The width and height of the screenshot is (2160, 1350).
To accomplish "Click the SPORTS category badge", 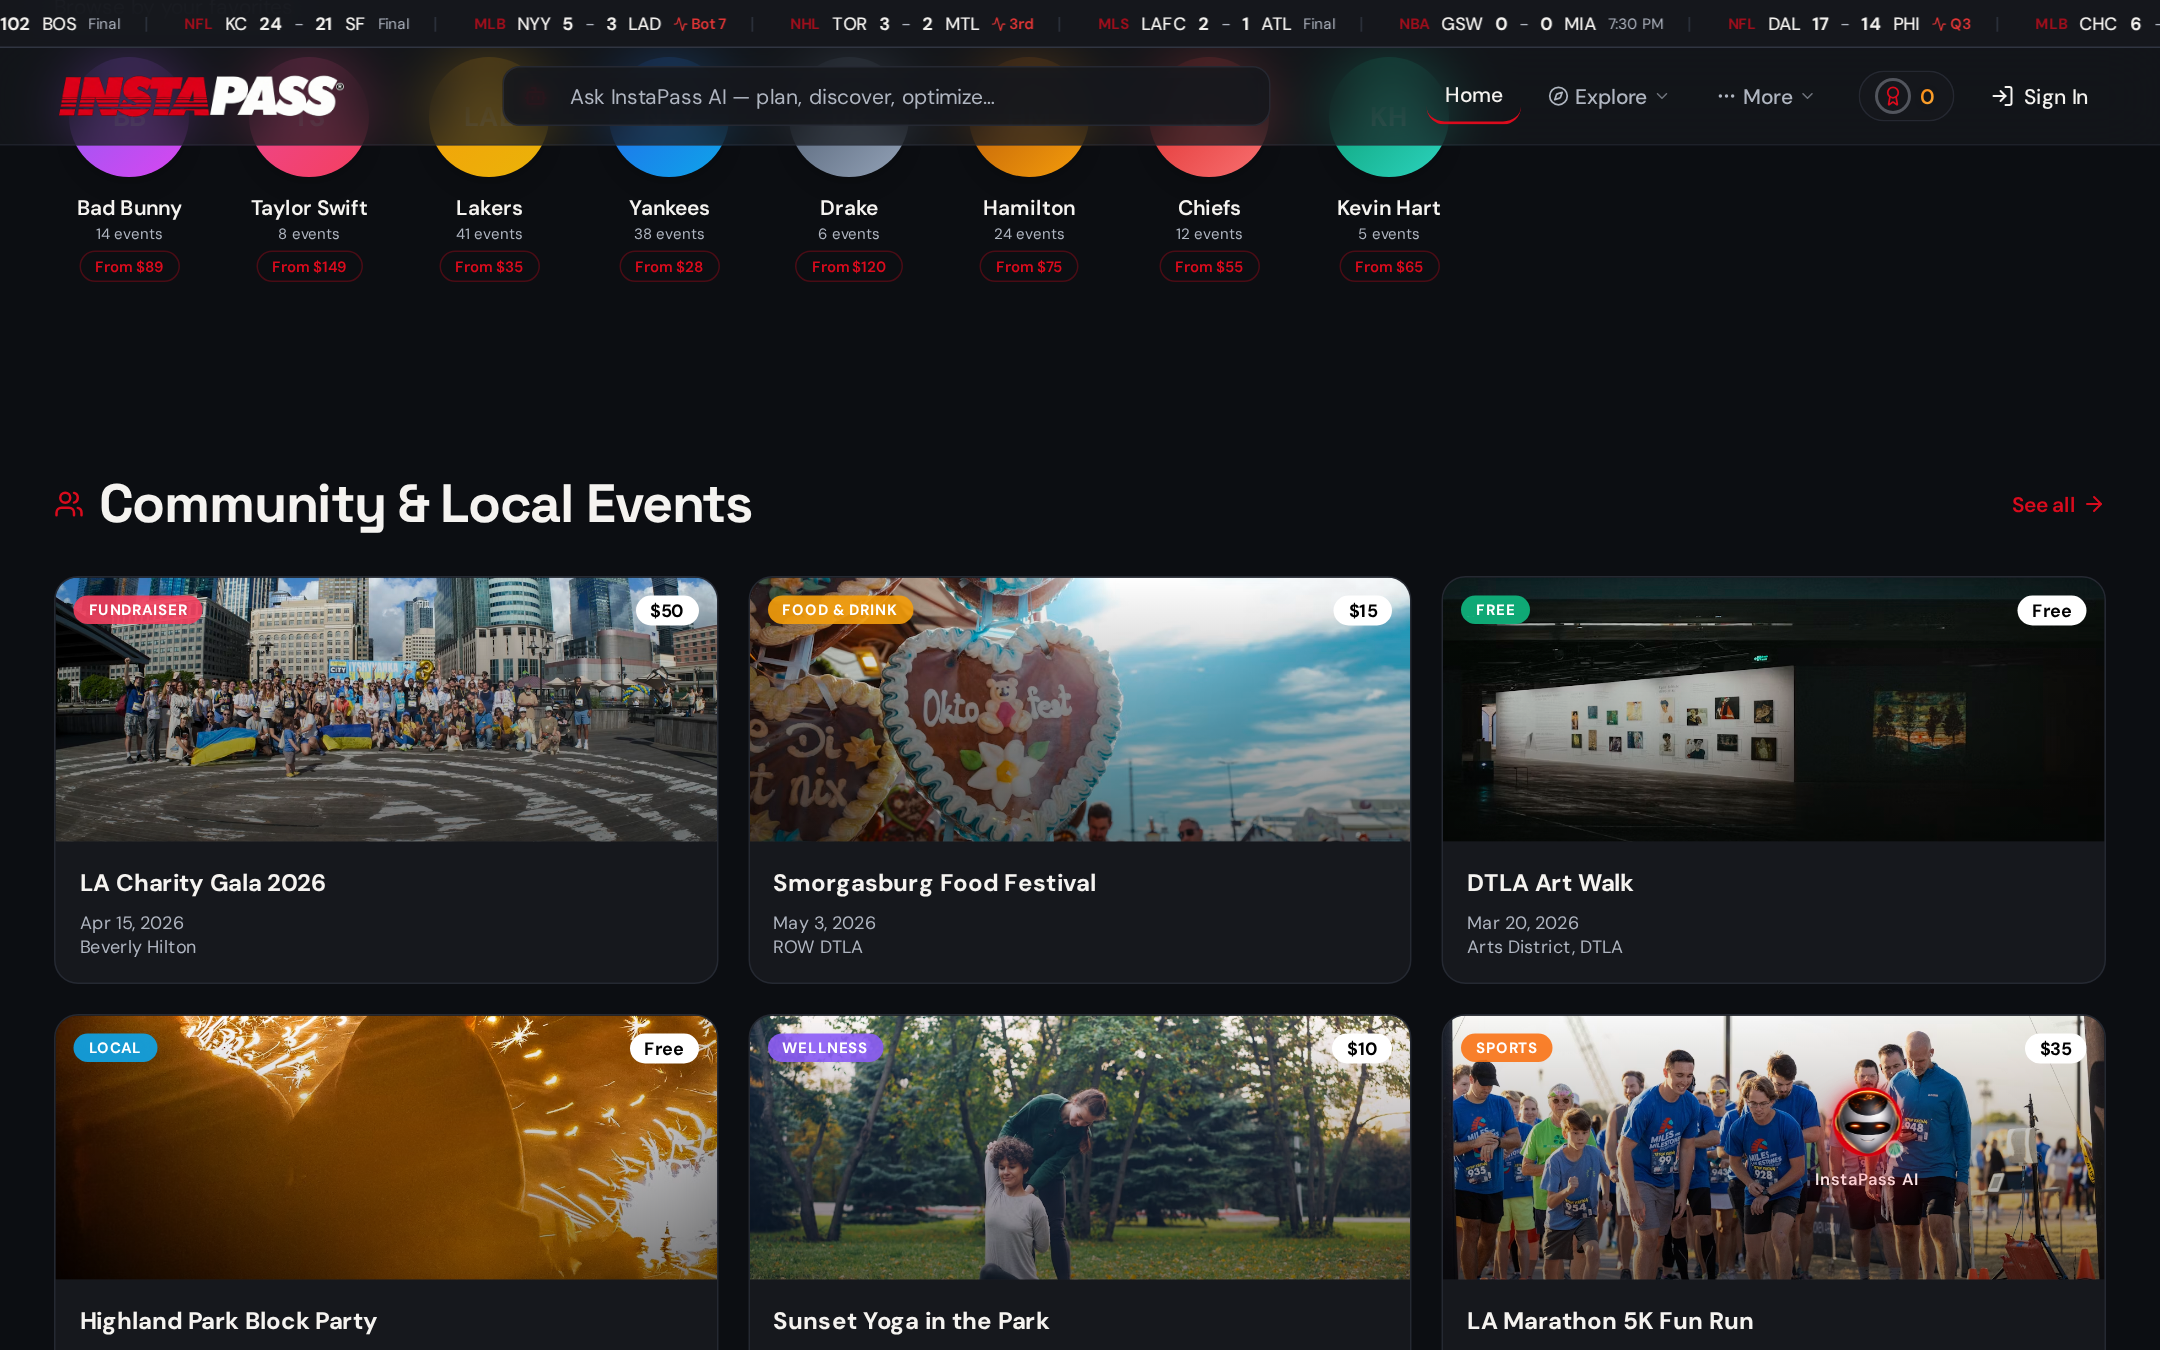I will 1506,1048.
